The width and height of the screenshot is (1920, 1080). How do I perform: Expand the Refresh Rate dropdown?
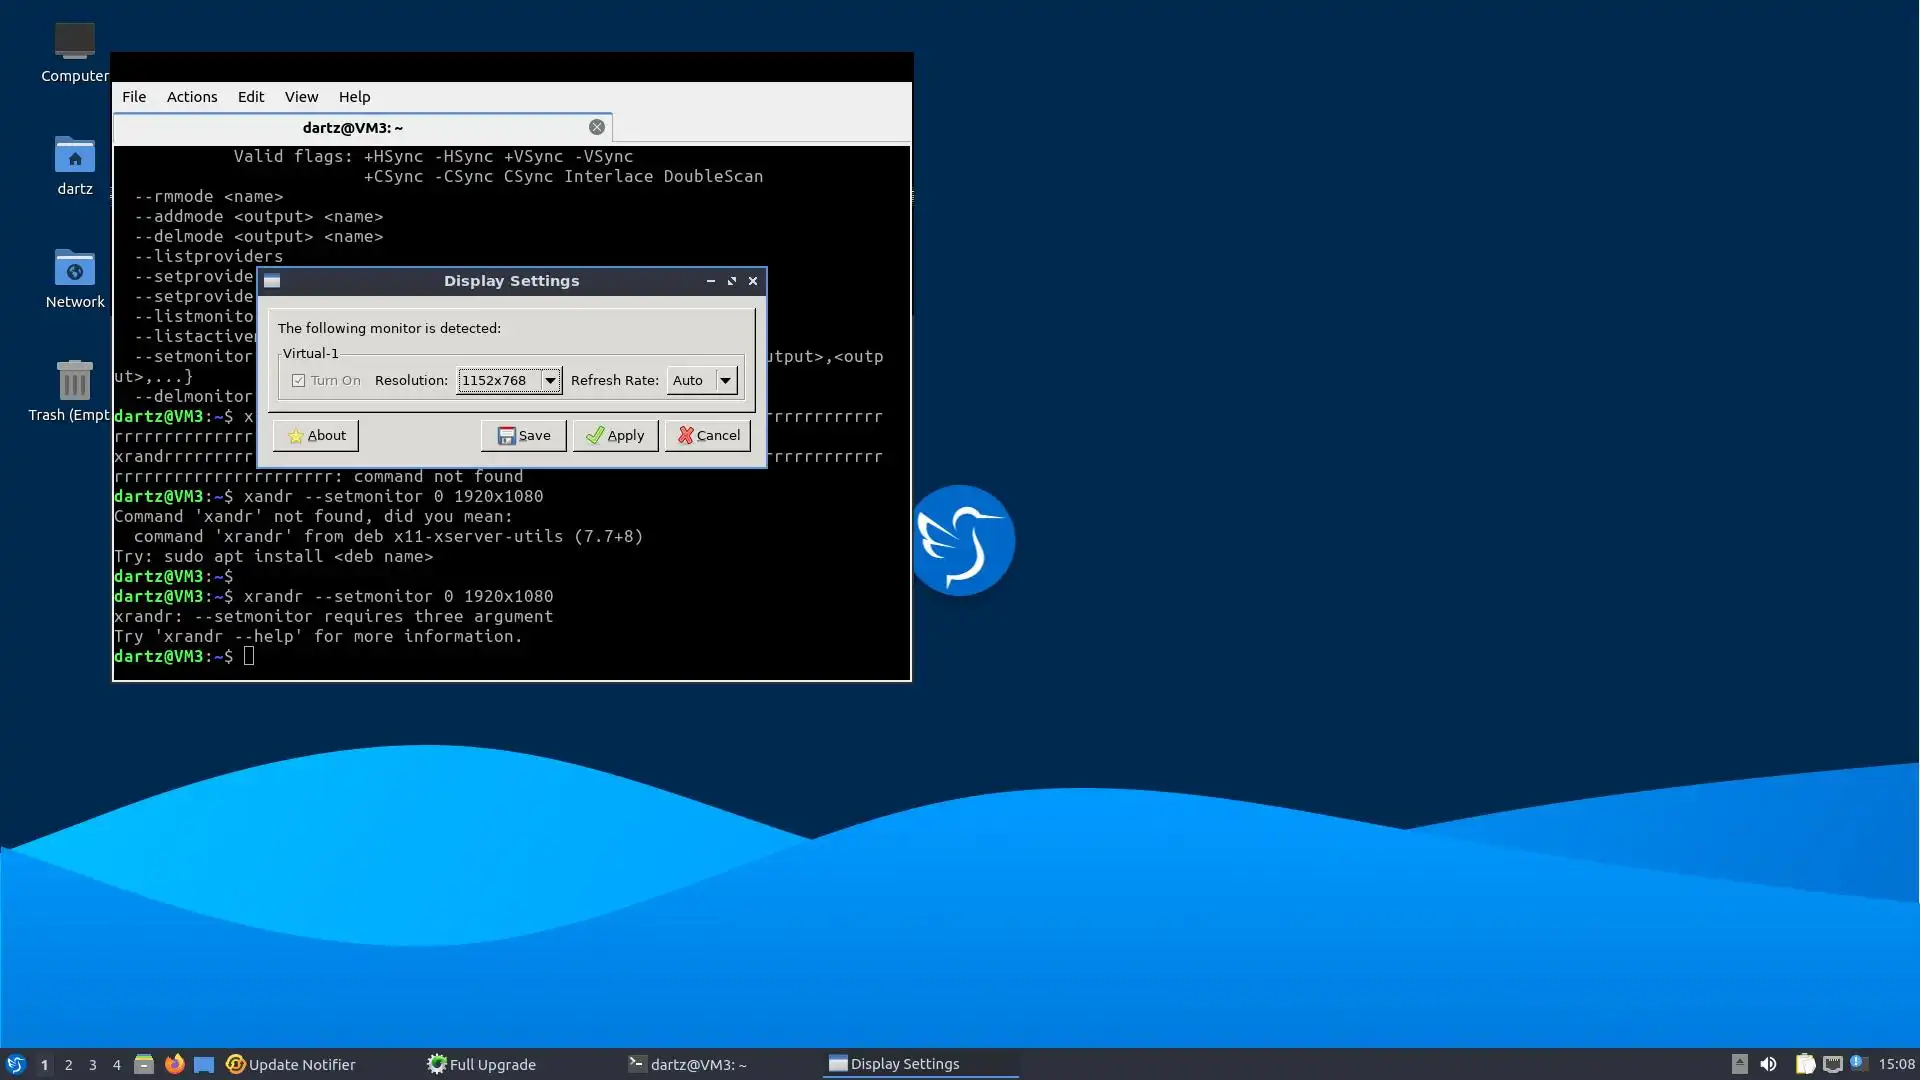(725, 380)
